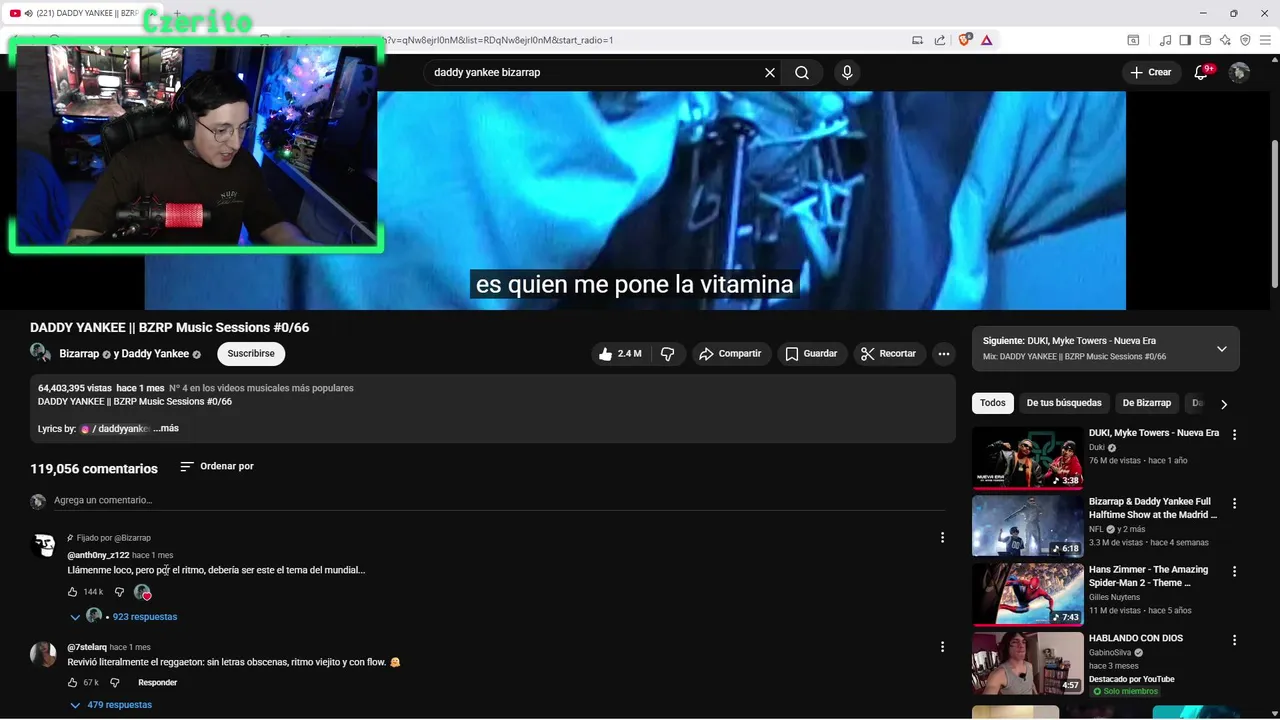
Task: Like the video with 2.4 M likes
Action: (620, 354)
